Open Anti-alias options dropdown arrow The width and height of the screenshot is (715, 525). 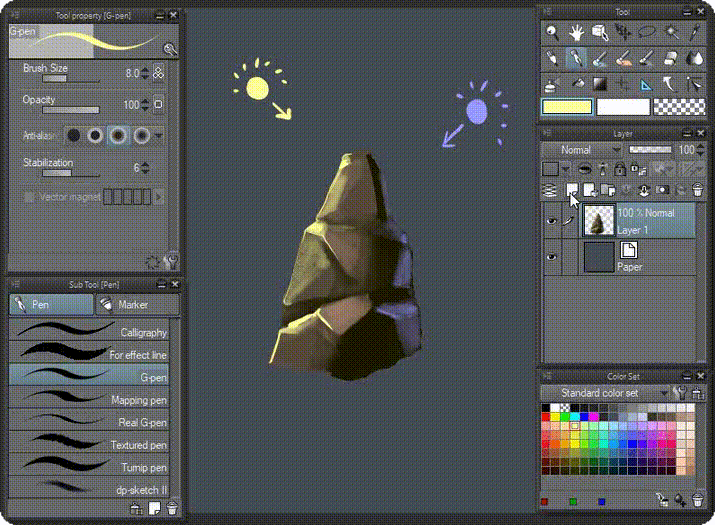pyautogui.click(x=158, y=135)
